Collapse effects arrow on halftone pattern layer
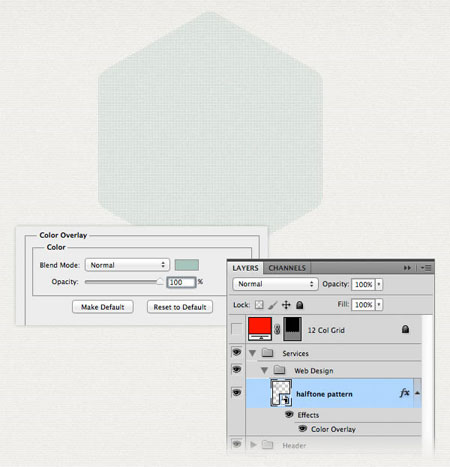Viewport: 450px width, 467px height. tap(417, 393)
